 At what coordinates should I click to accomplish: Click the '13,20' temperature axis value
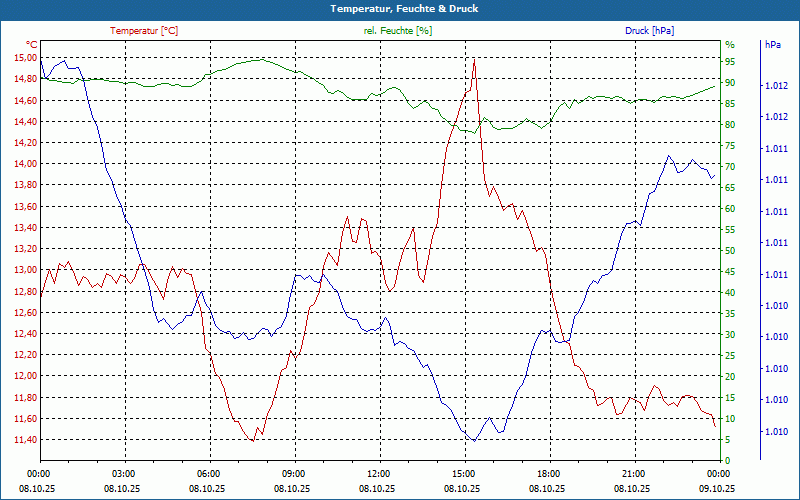coord(26,248)
